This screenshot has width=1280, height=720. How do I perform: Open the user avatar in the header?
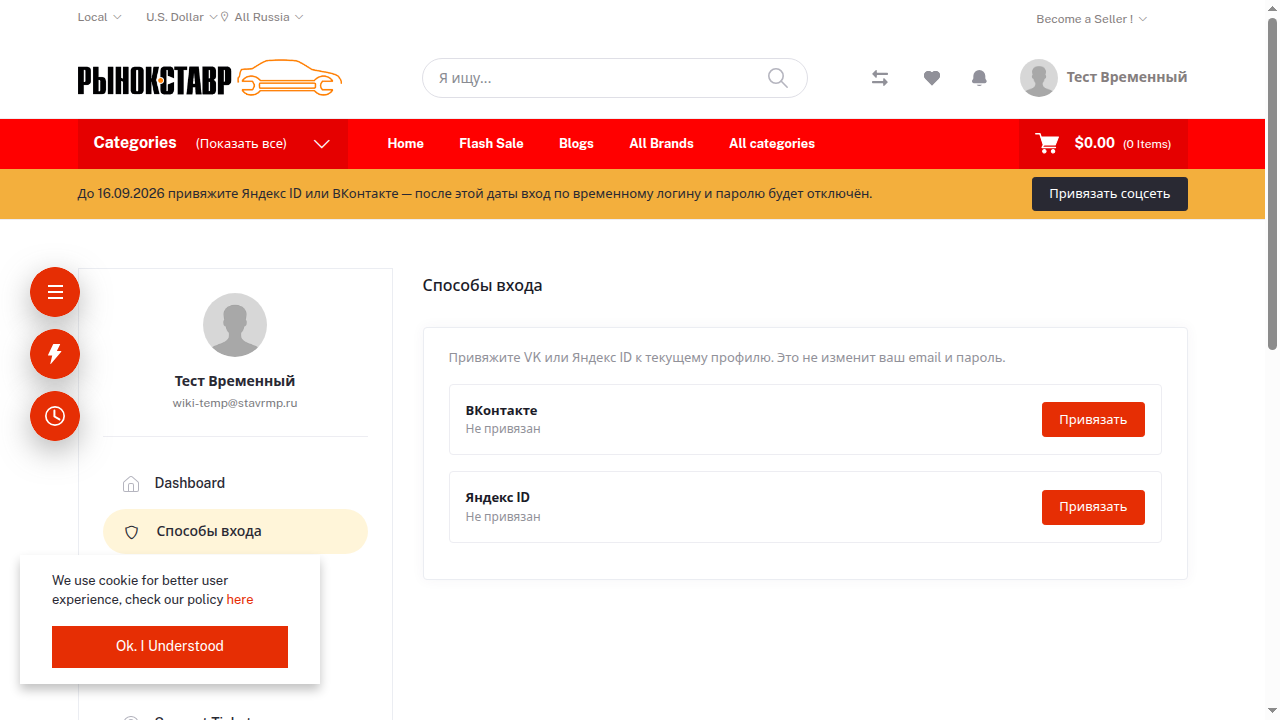[1039, 78]
